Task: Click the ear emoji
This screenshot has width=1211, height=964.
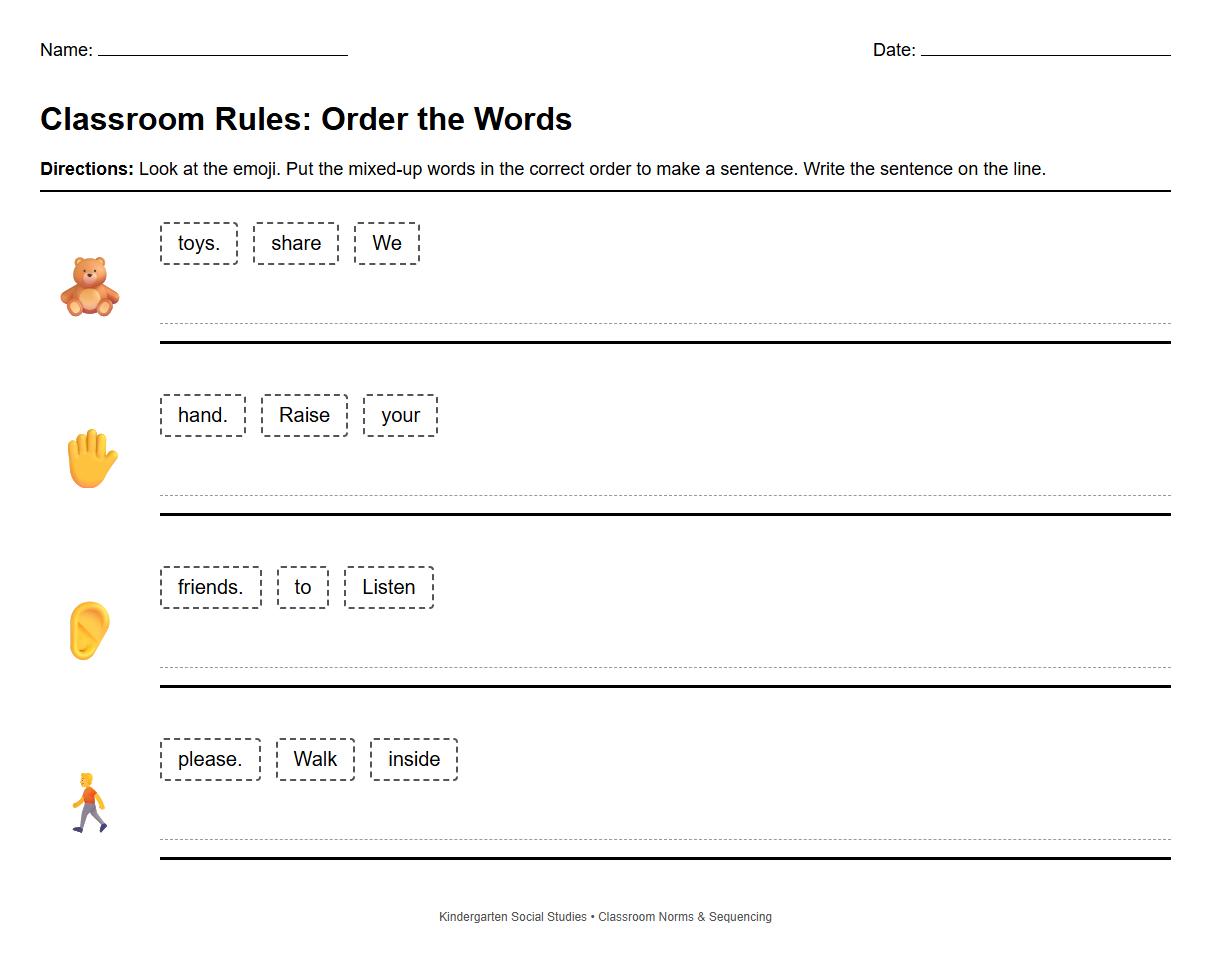Action: pyautogui.click(x=91, y=630)
